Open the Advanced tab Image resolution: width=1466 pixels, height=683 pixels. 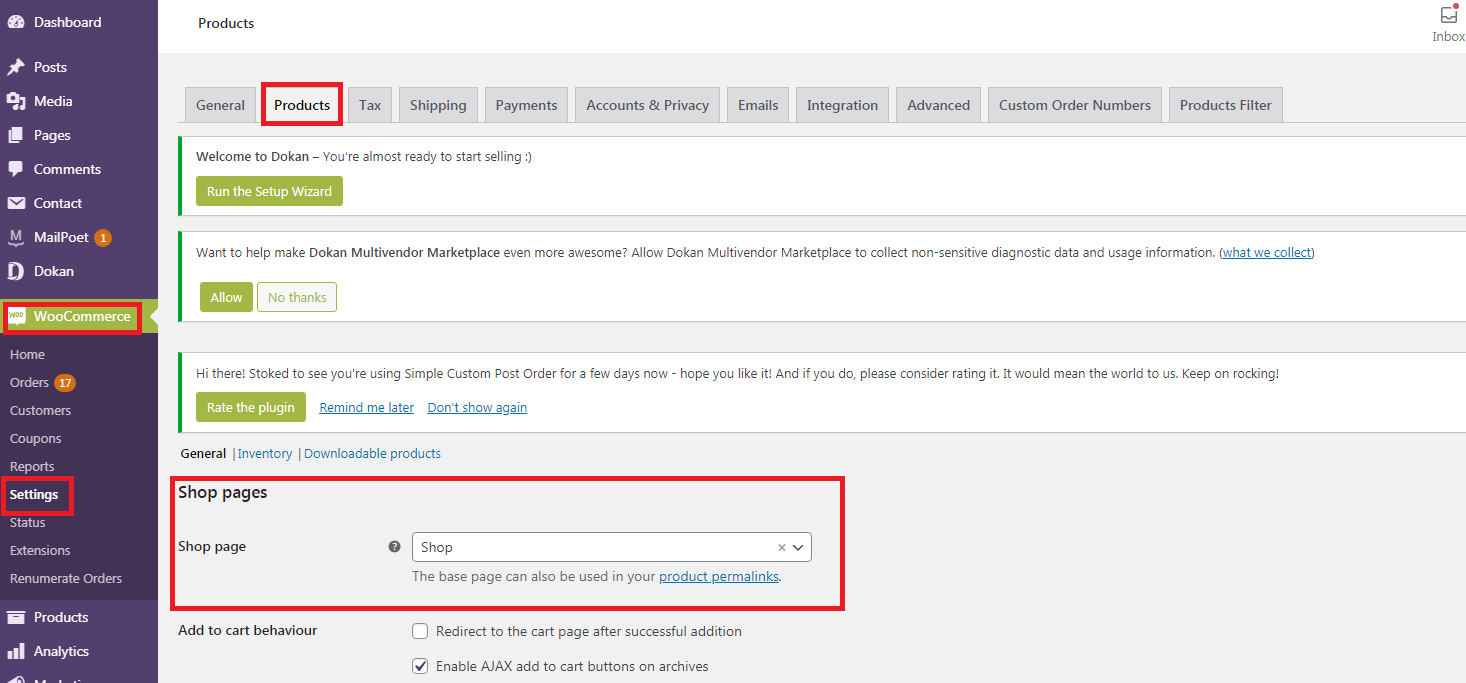pyautogui.click(x=939, y=105)
